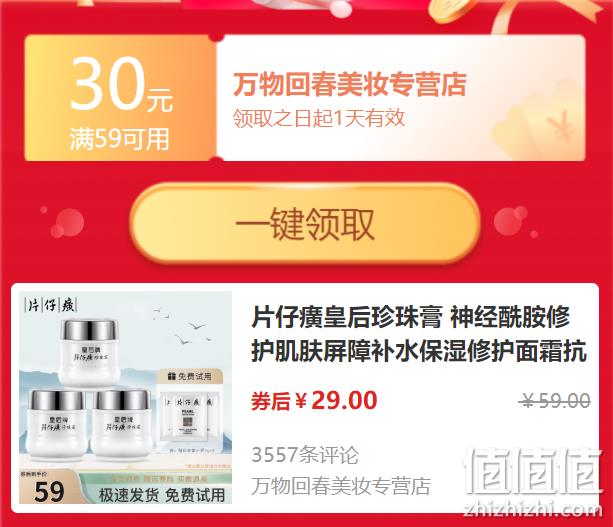Open the 万物回春美妆专营店 store link below reviews
Viewport: 613px width, 527px height.
[341, 486]
